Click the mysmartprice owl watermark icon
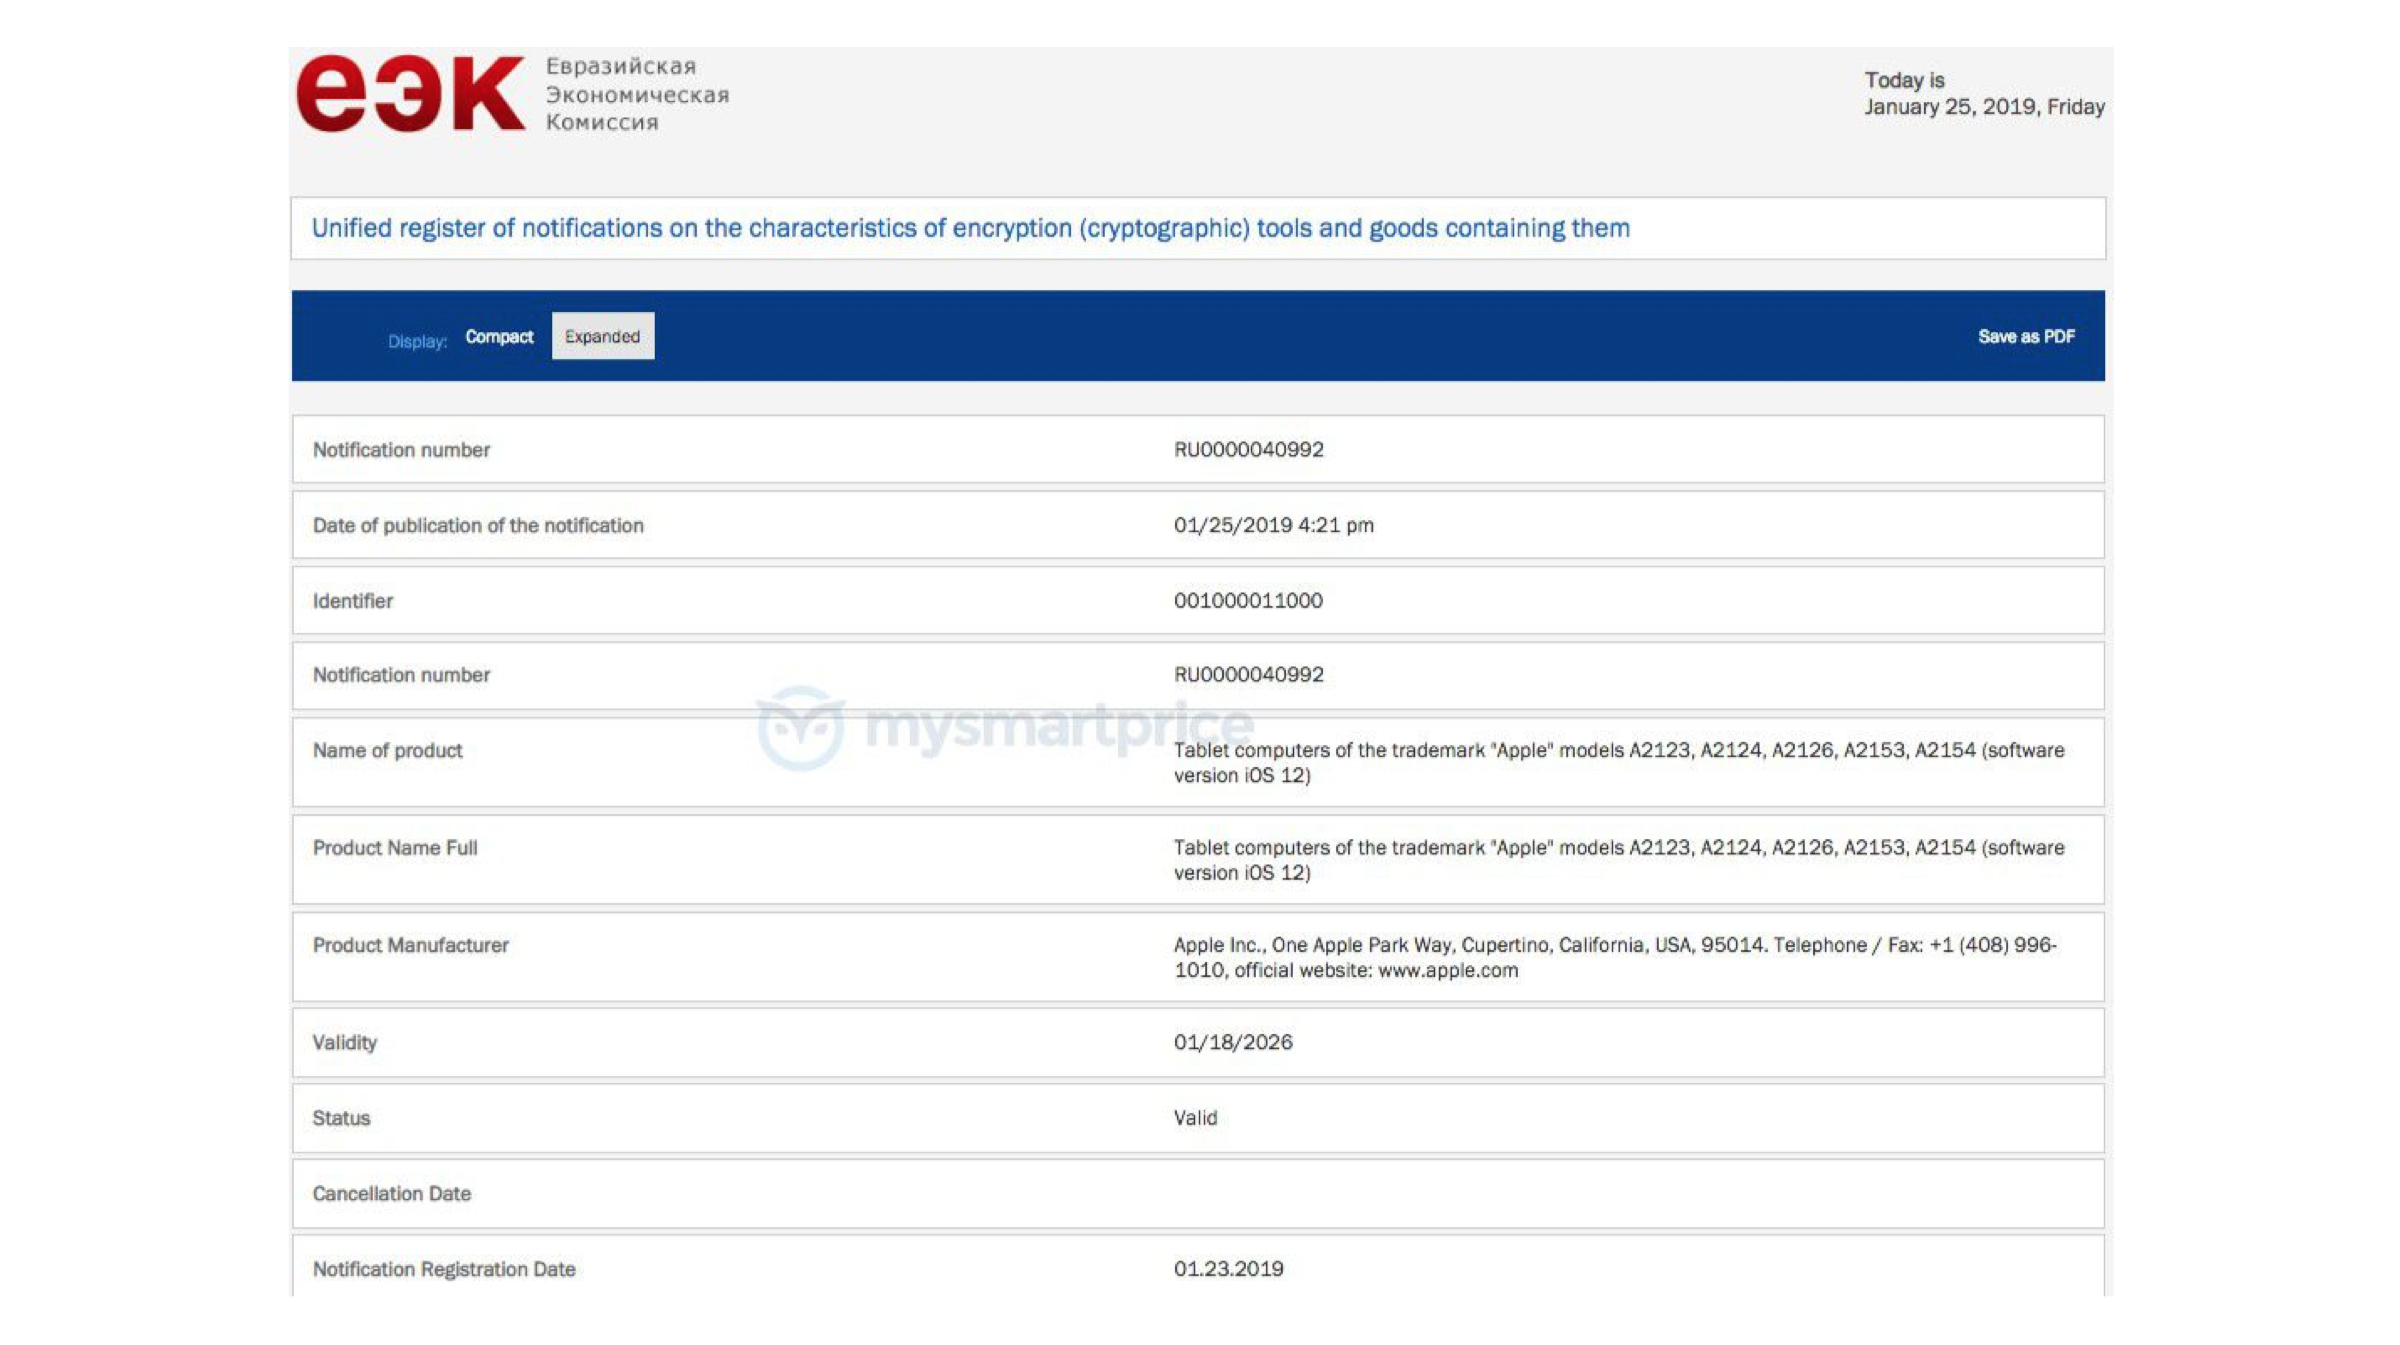2400x1345 pixels. (x=800, y=728)
